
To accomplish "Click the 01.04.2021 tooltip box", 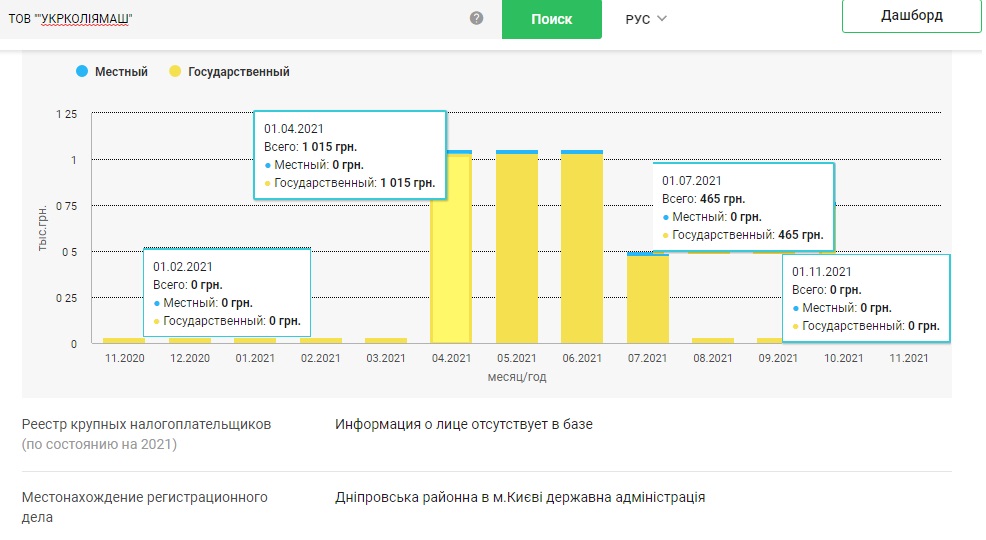I will [x=348, y=155].
